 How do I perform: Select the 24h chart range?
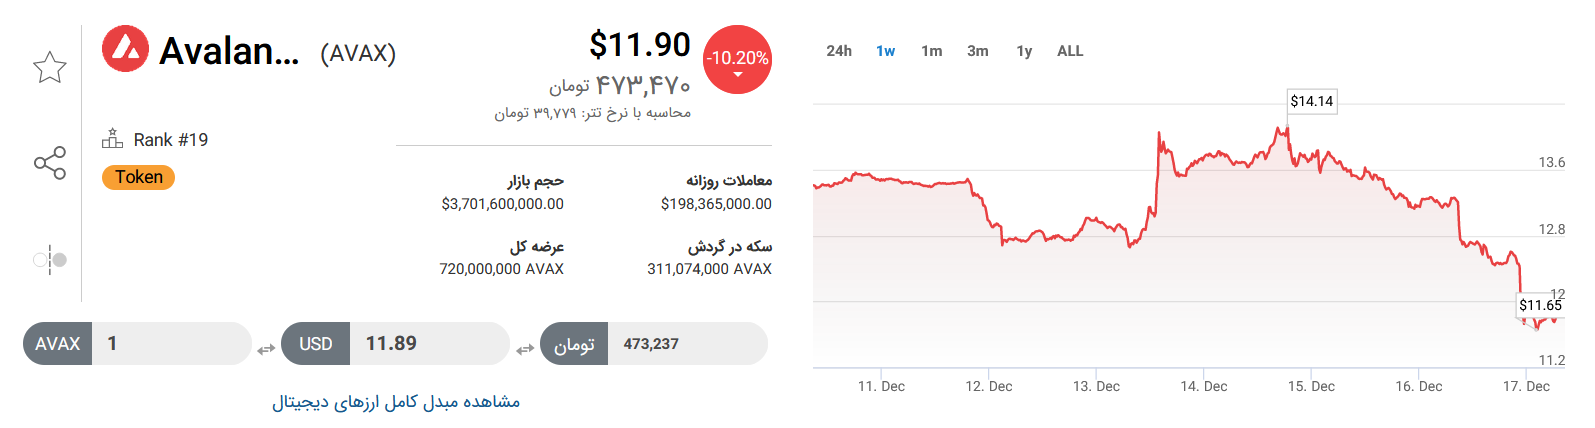pos(839,51)
